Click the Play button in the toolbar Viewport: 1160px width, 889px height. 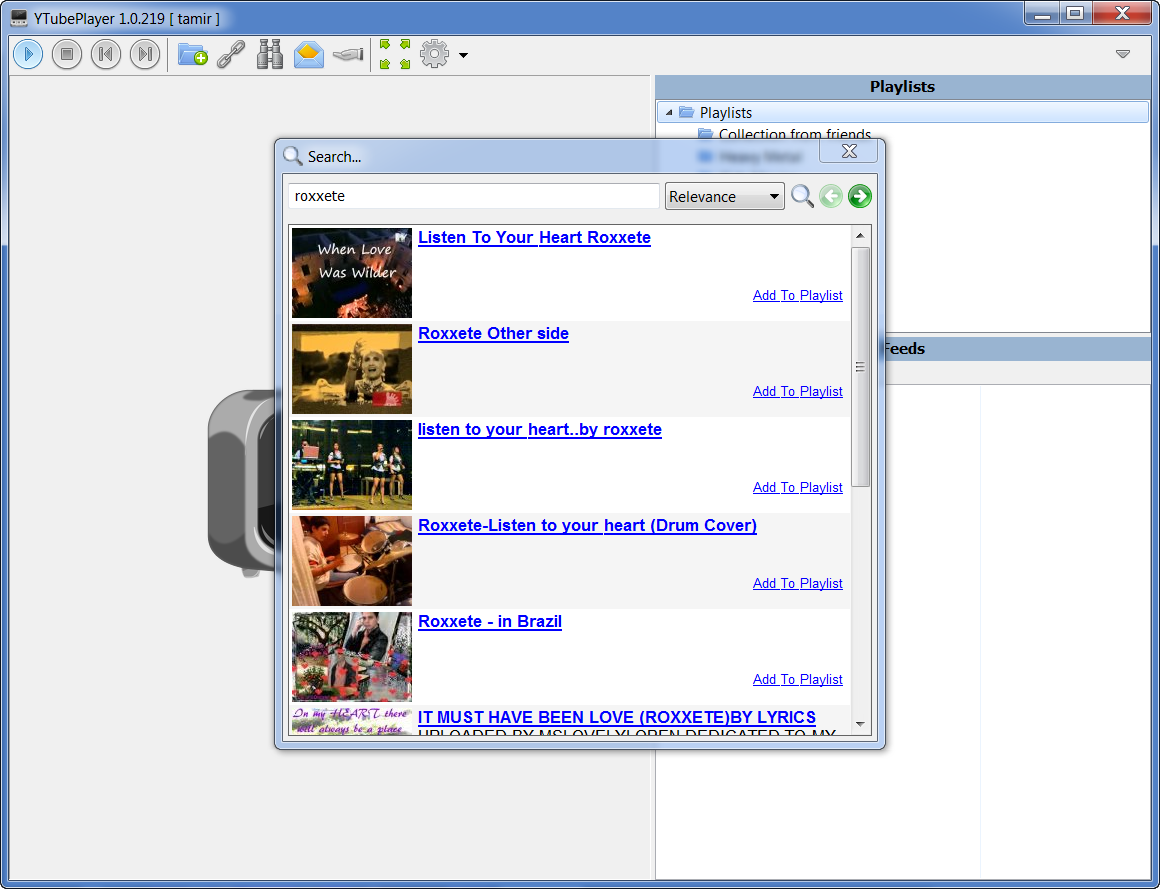tap(28, 54)
